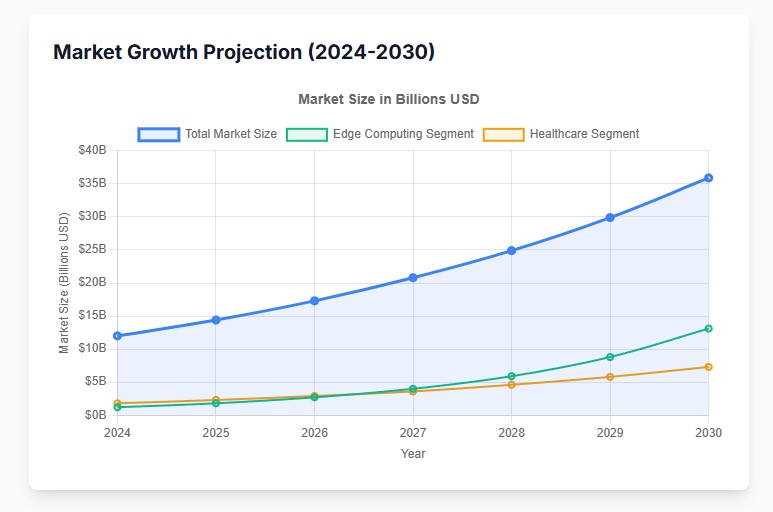
Task: Toggle Healthcare Segment legend label
Action: (584, 134)
